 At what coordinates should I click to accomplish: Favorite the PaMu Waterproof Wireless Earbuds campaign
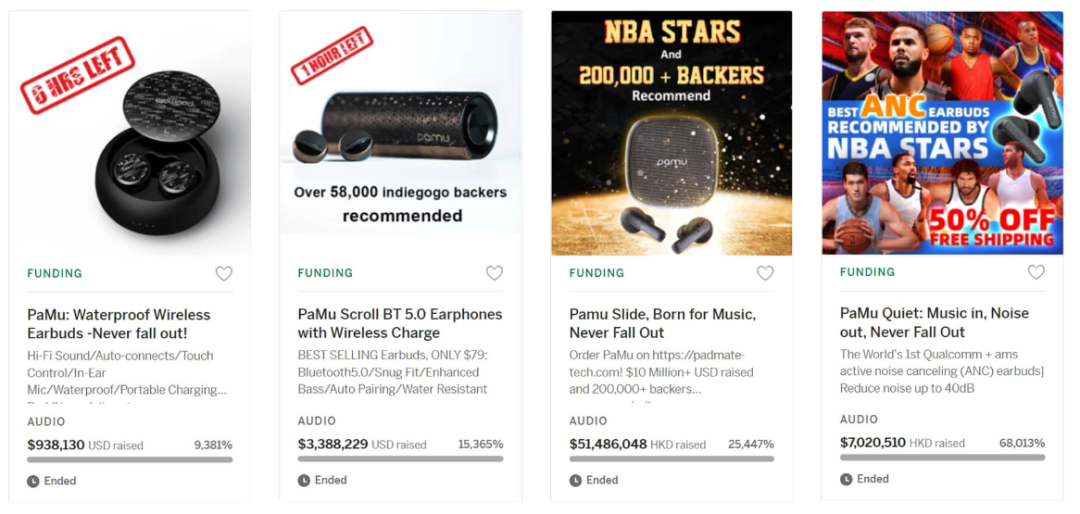pos(224,273)
